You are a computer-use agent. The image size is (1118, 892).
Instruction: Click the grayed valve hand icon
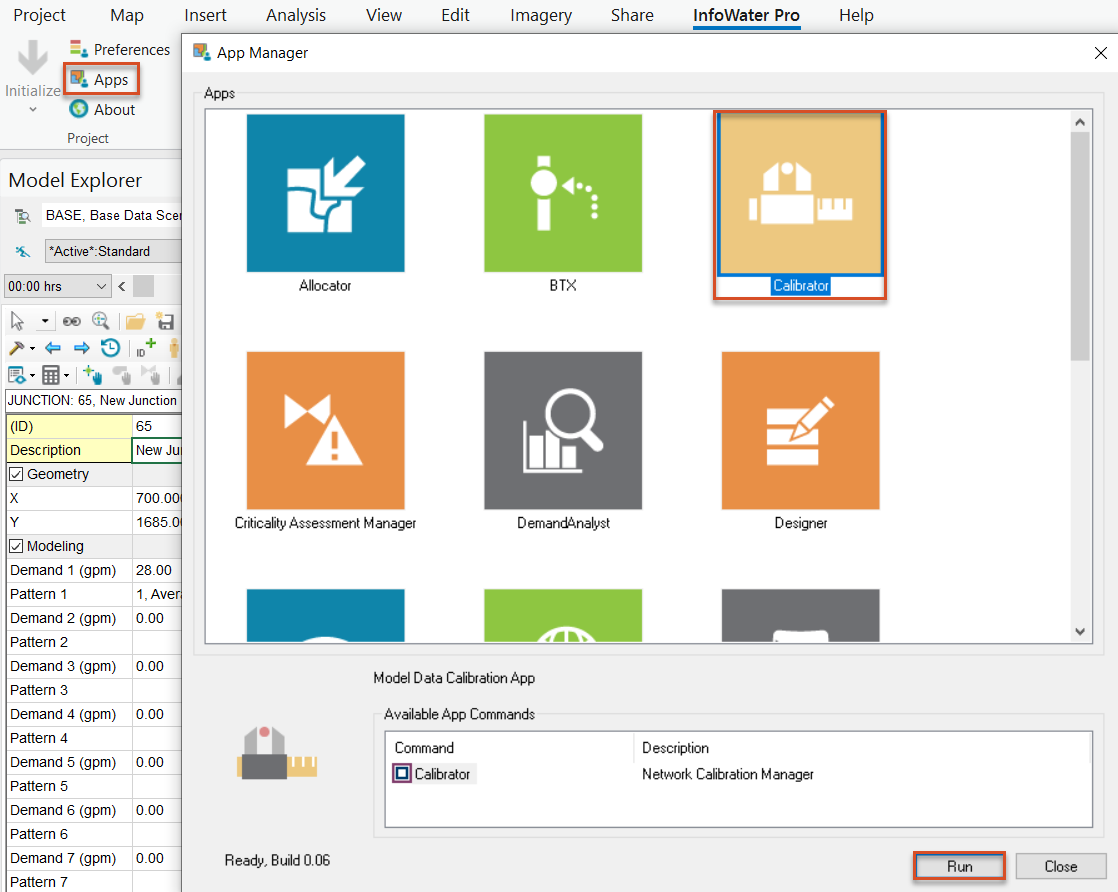[150, 374]
